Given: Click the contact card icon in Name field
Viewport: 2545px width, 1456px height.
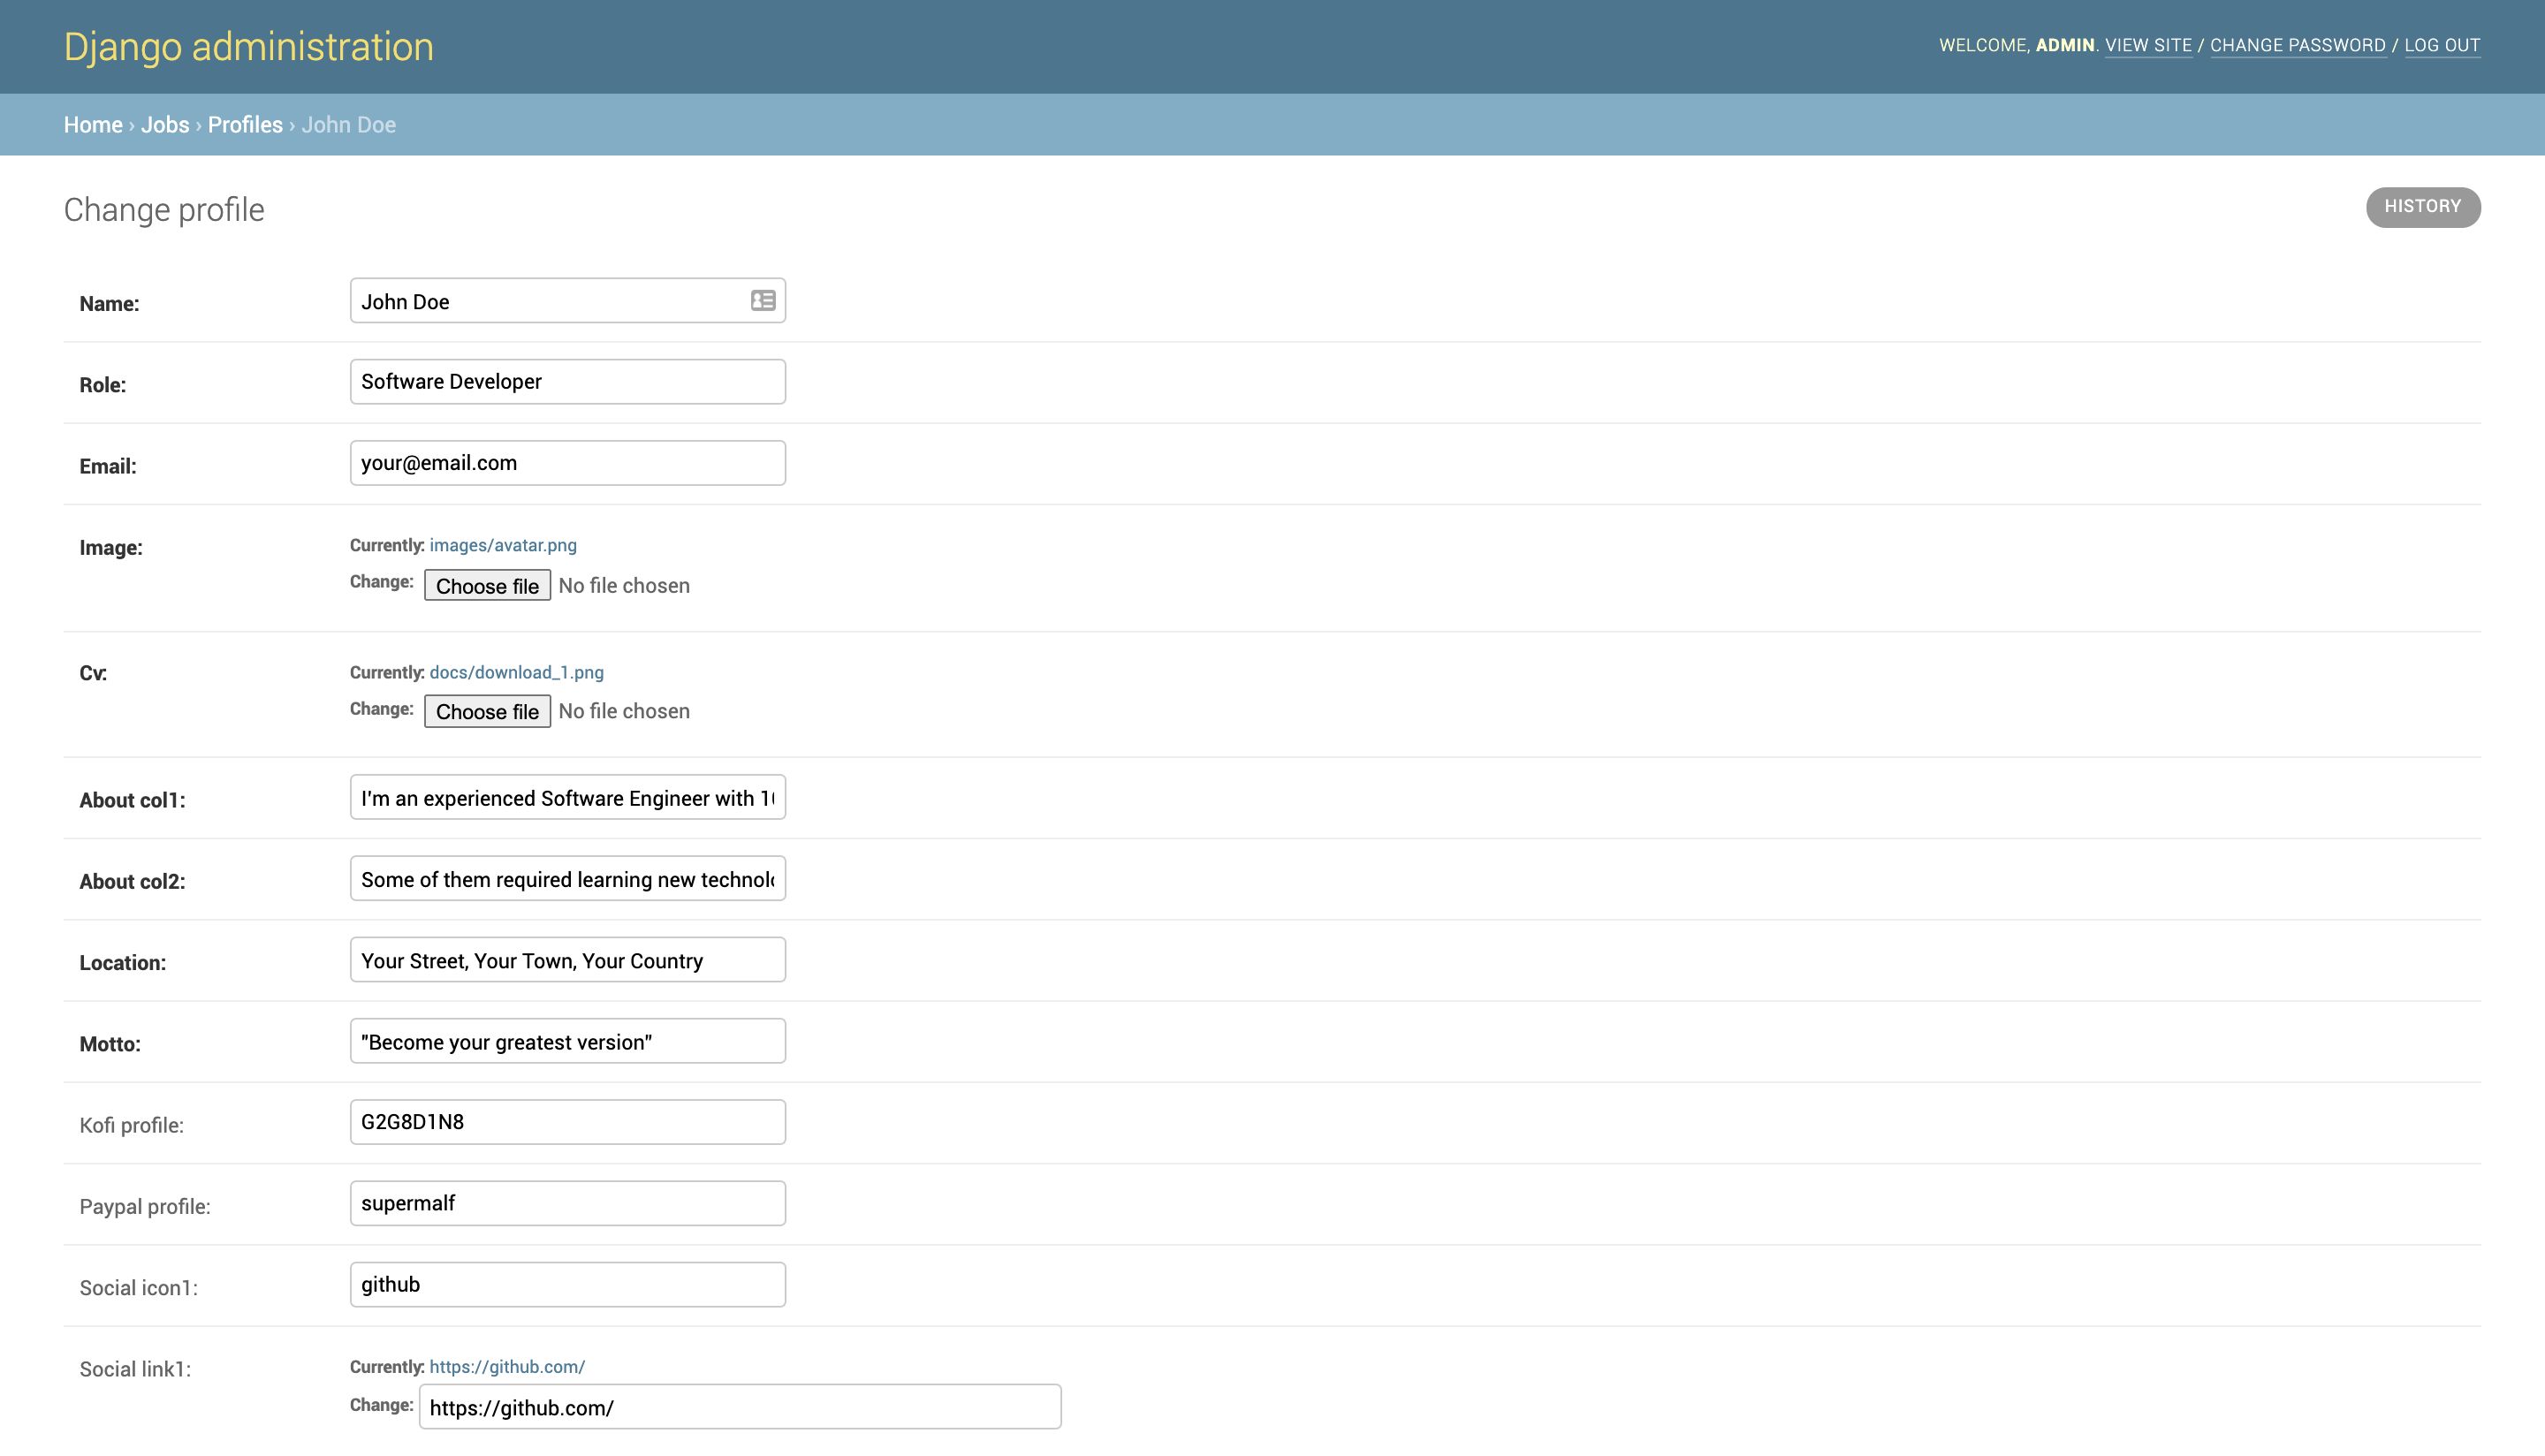Looking at the screenshot, I should pos(763,300).
